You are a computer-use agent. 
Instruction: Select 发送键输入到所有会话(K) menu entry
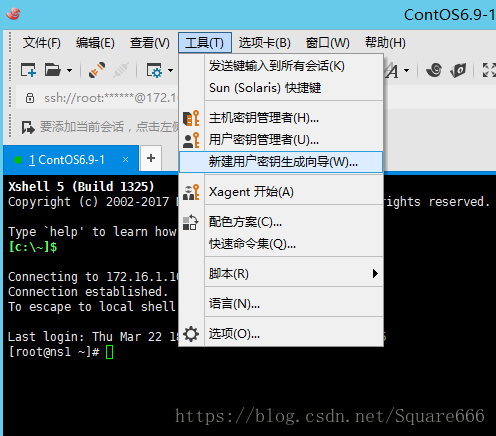[x=281, y=66]
